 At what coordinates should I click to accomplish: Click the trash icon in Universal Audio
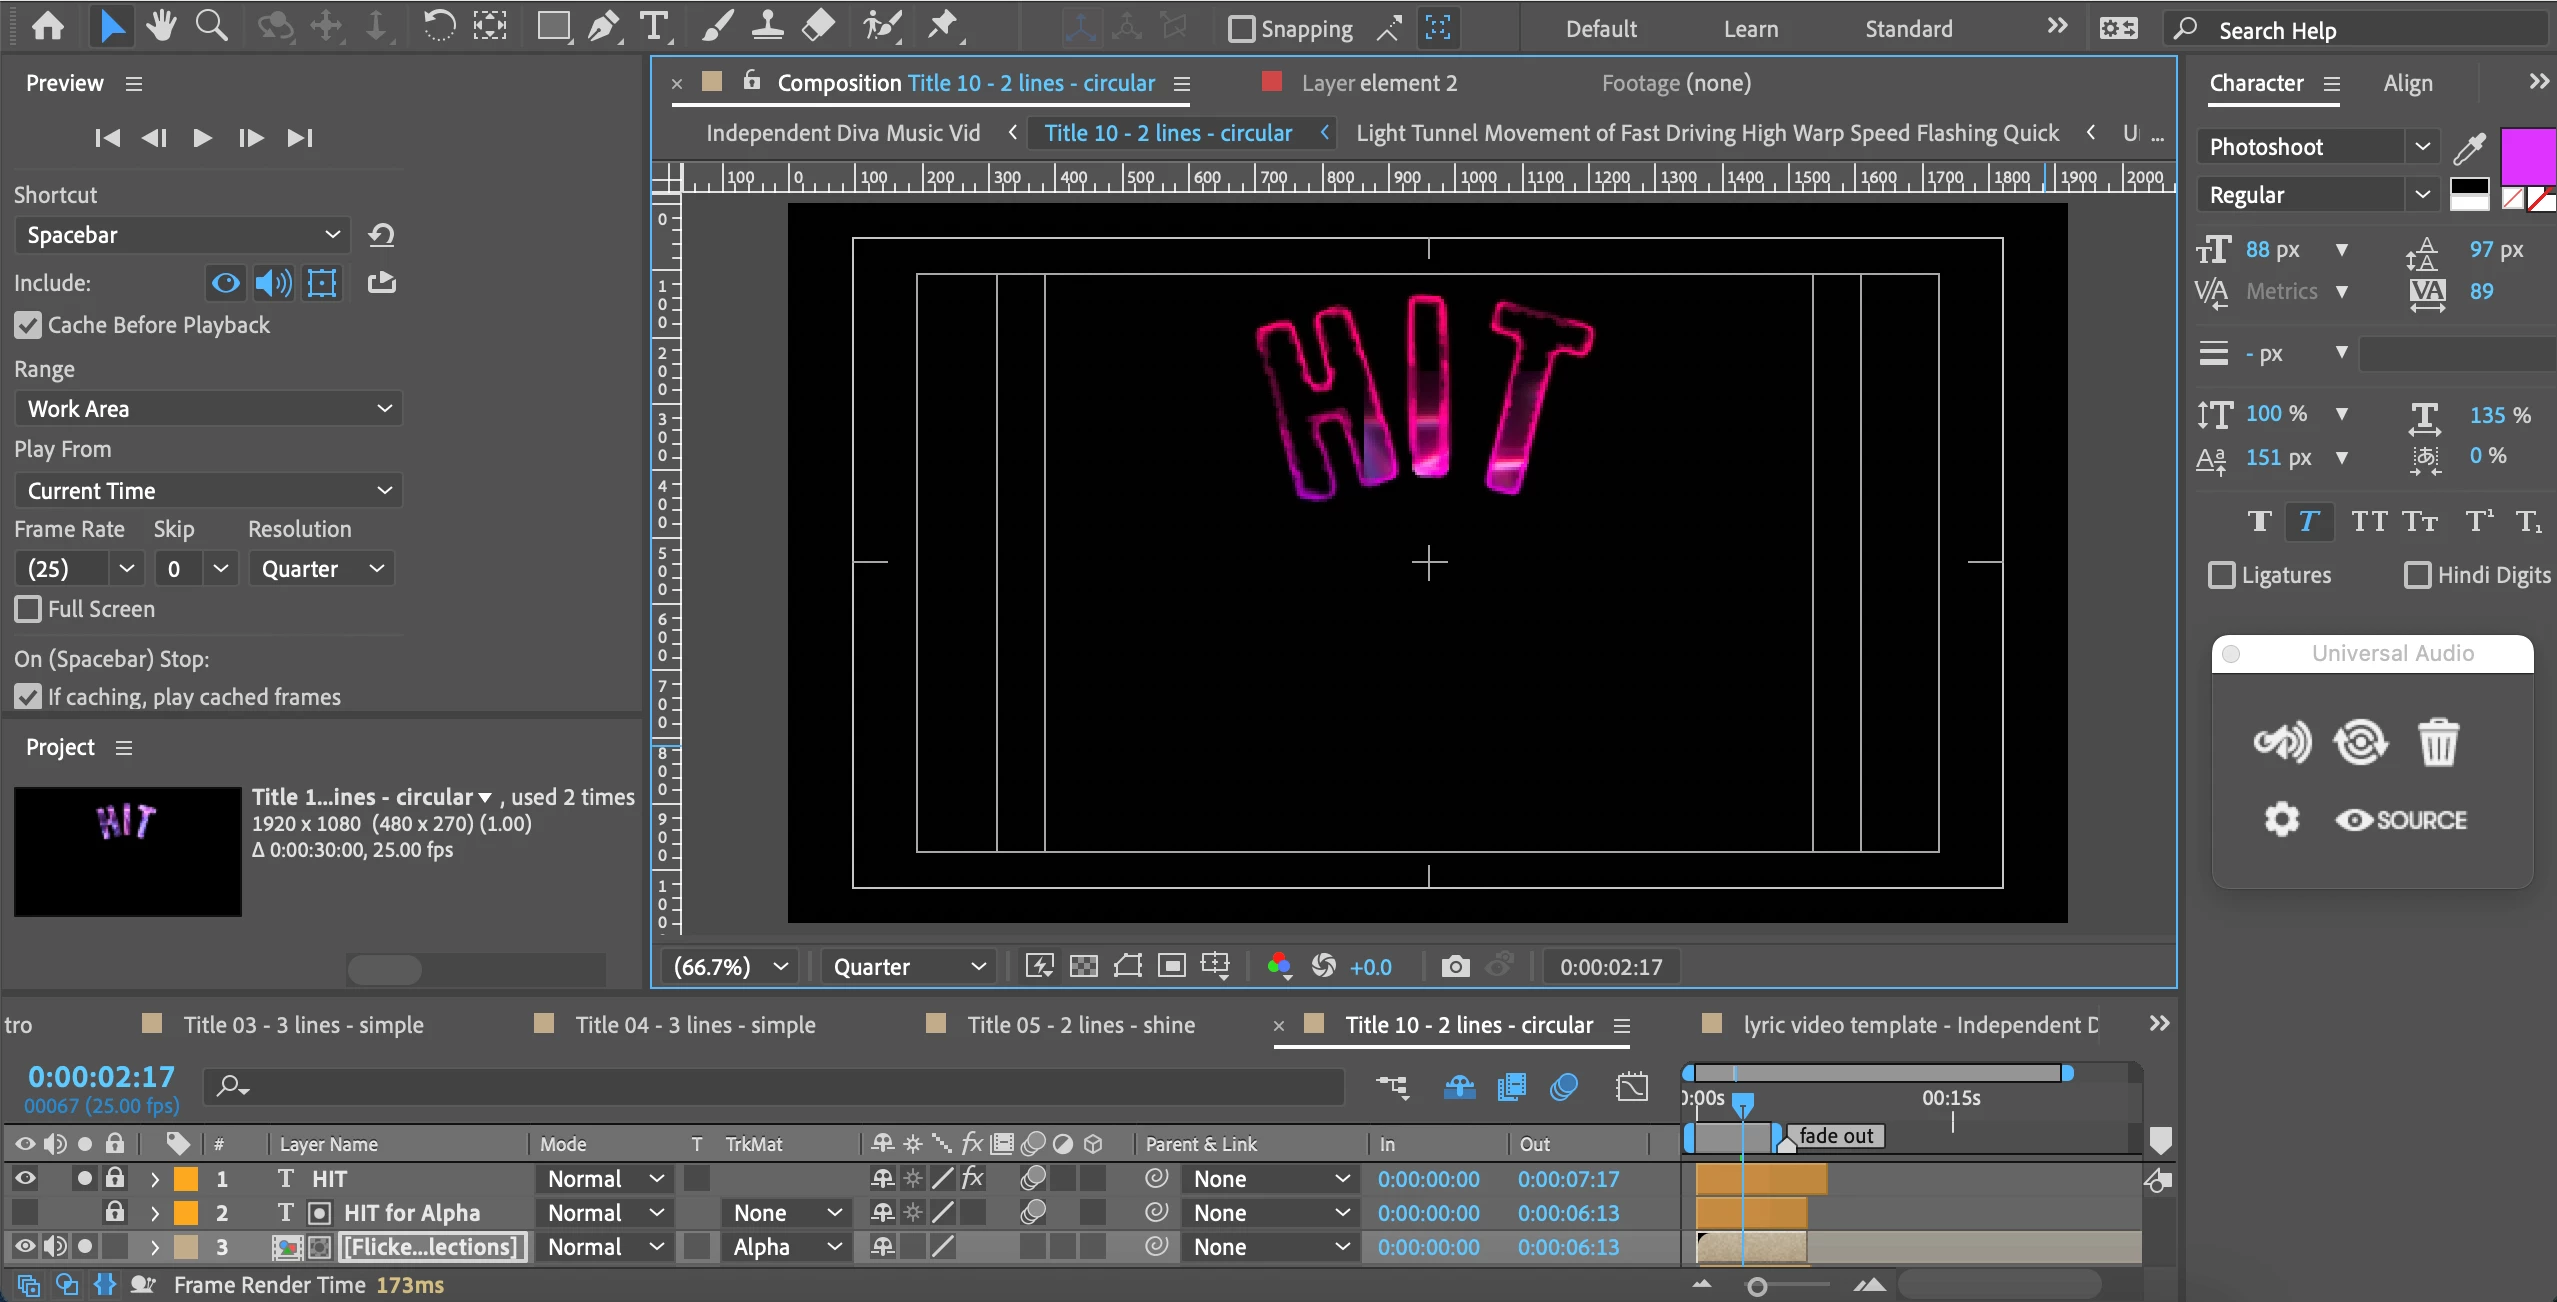[x=2437, y=742]
